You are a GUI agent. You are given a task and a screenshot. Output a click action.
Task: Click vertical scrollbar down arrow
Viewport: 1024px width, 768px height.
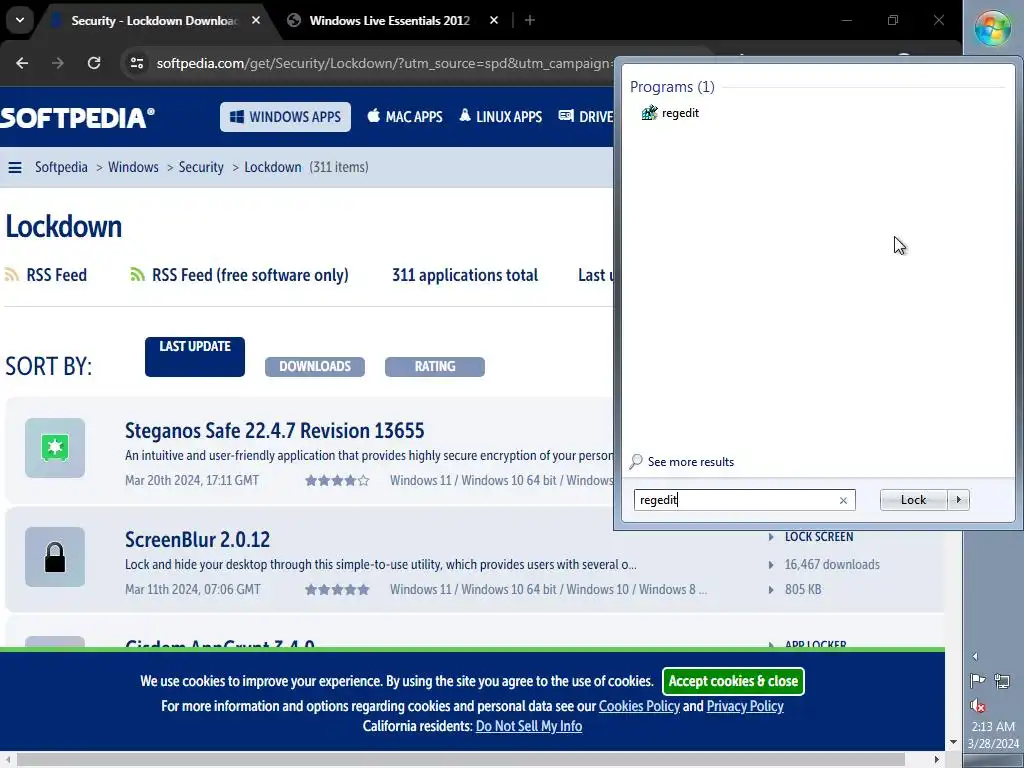(x=953, y=743)
